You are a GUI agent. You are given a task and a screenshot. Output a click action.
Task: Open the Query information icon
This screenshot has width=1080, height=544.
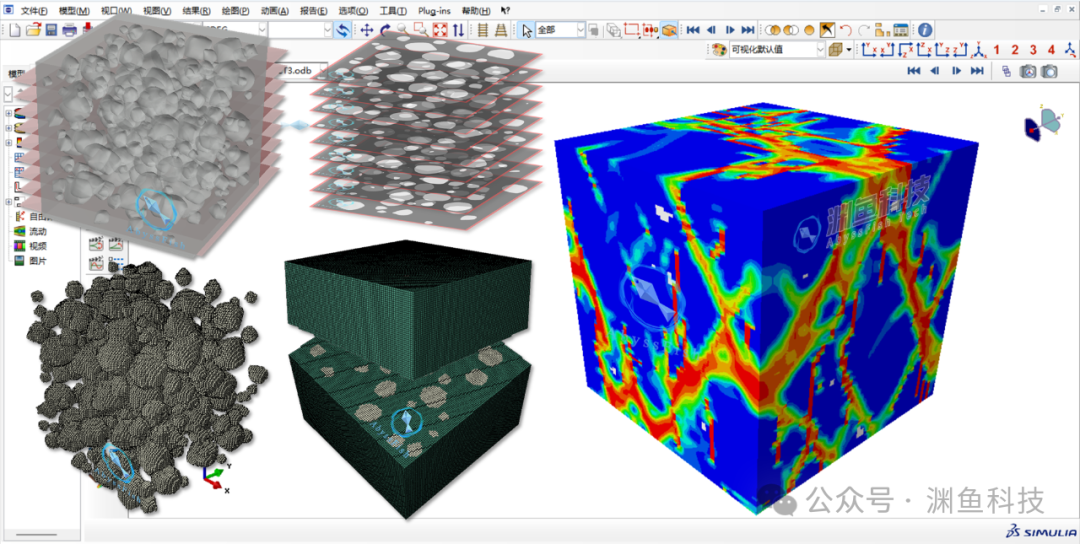[x=925, y=30]
